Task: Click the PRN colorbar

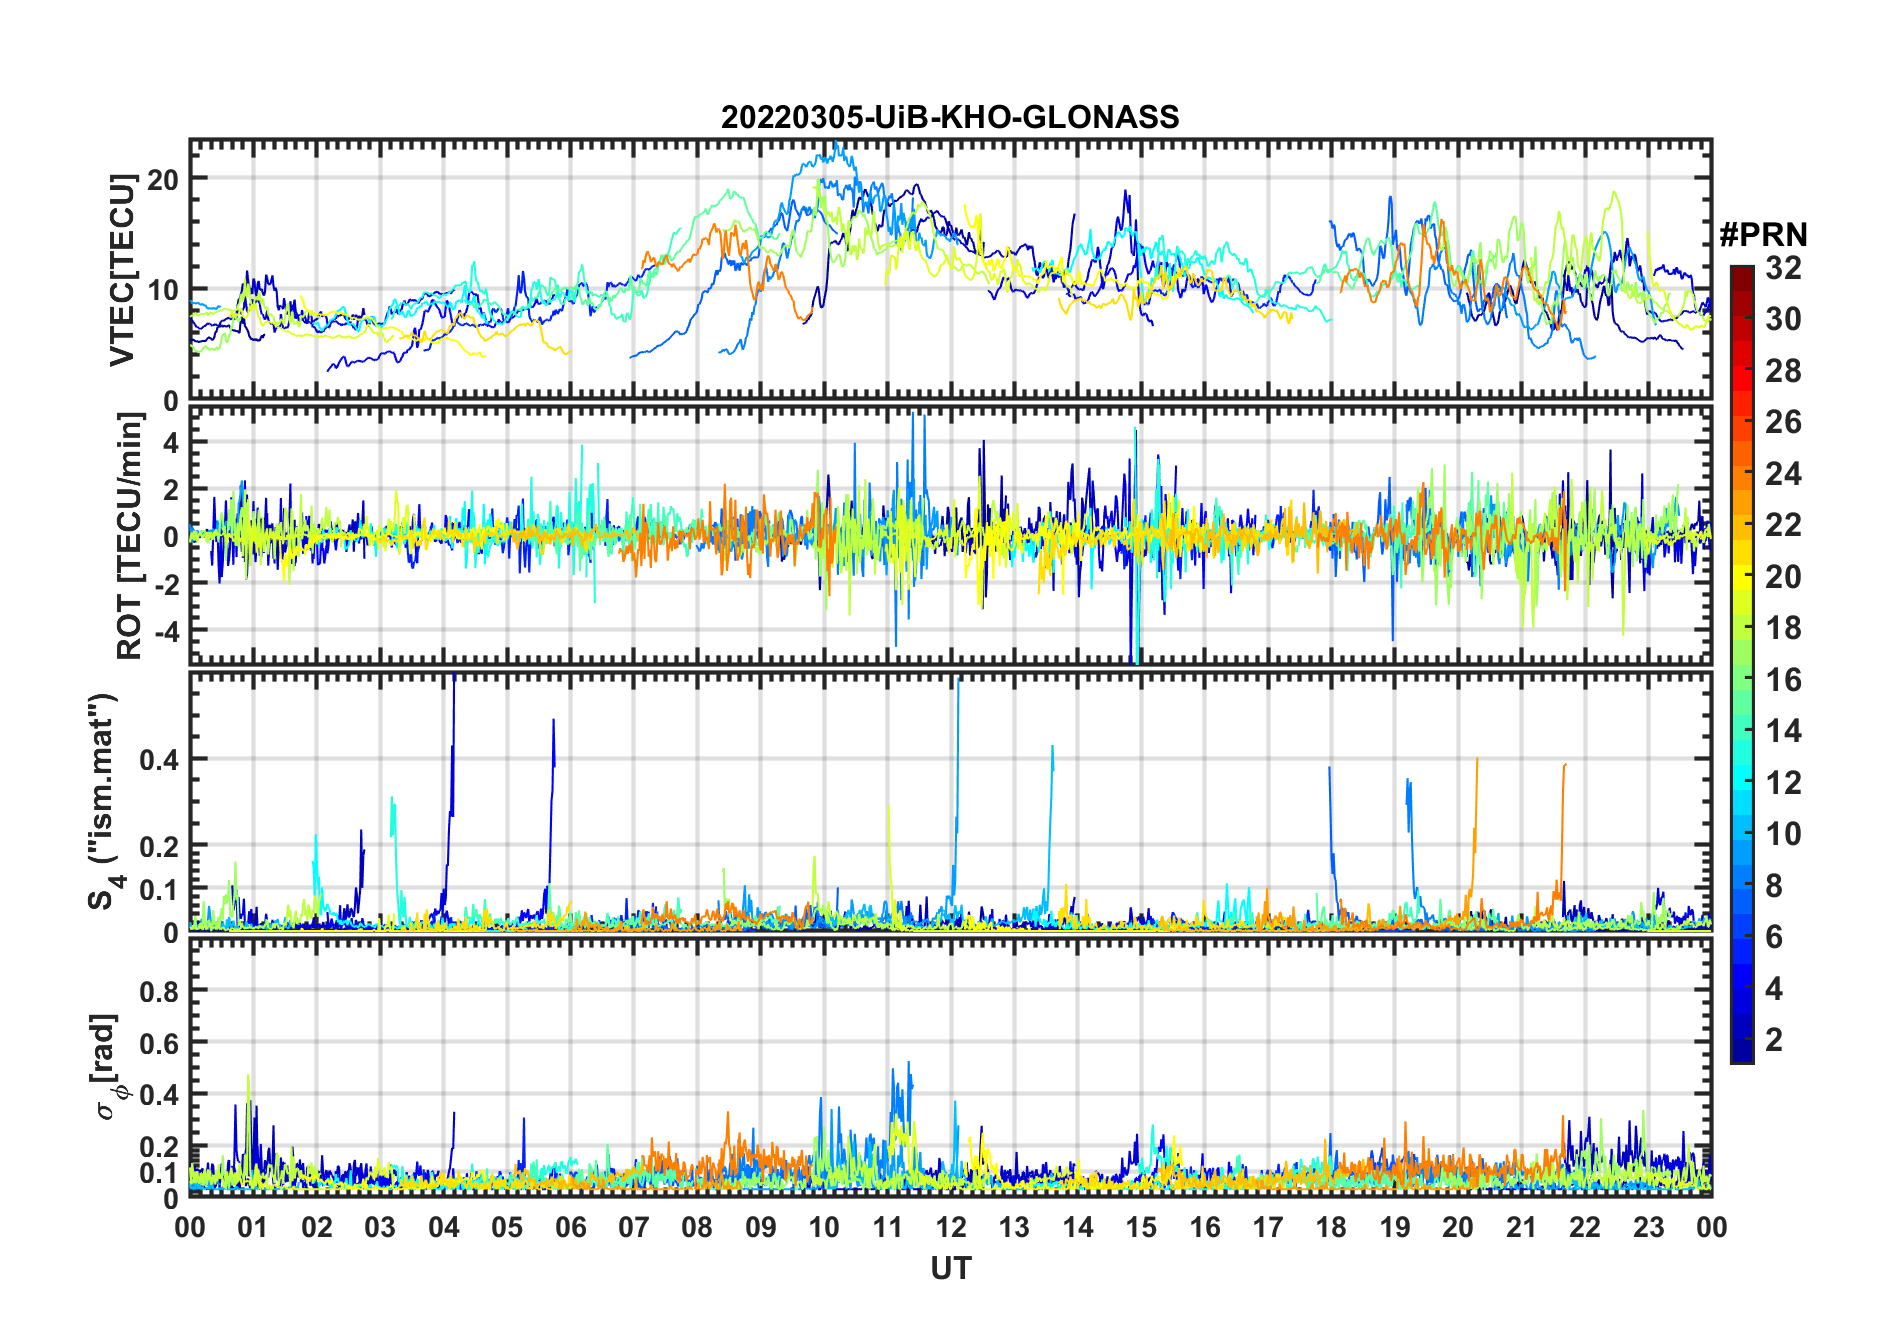Action: pos(1742,664)
